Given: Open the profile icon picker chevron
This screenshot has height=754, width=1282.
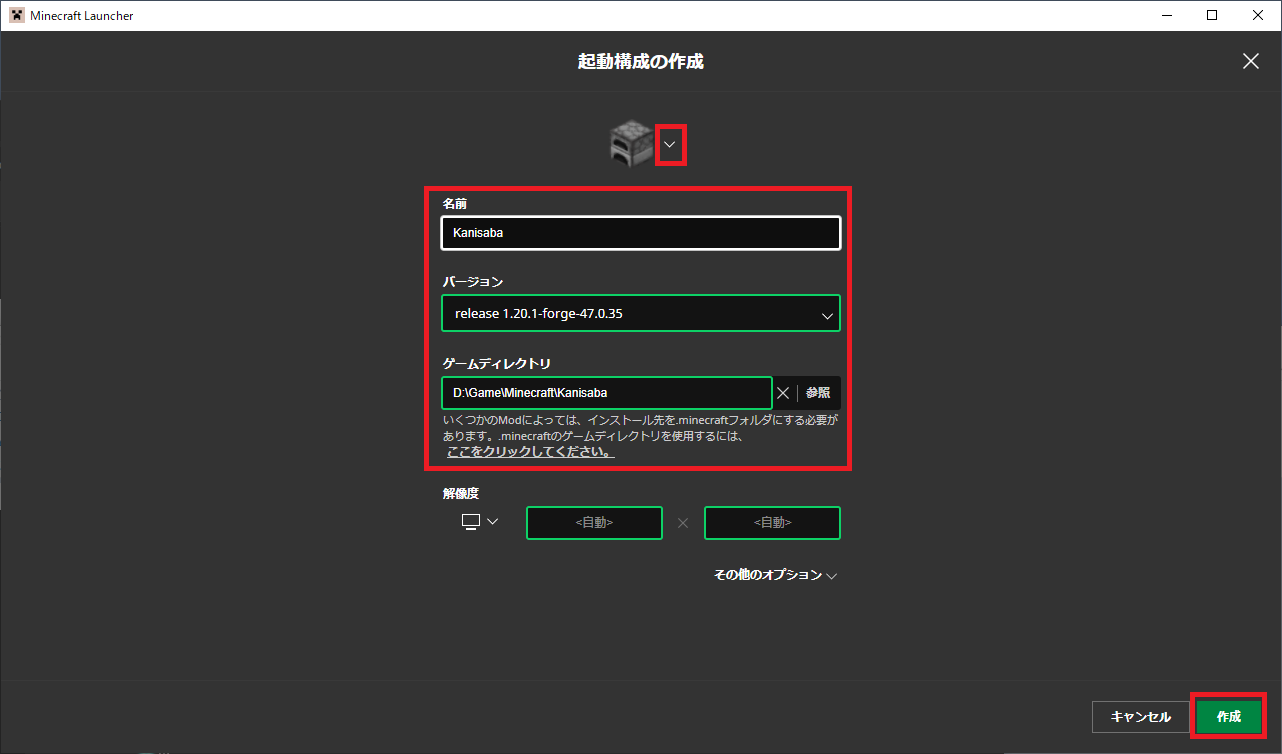Looking at the screenshot, I should click(x=670, y=145).
